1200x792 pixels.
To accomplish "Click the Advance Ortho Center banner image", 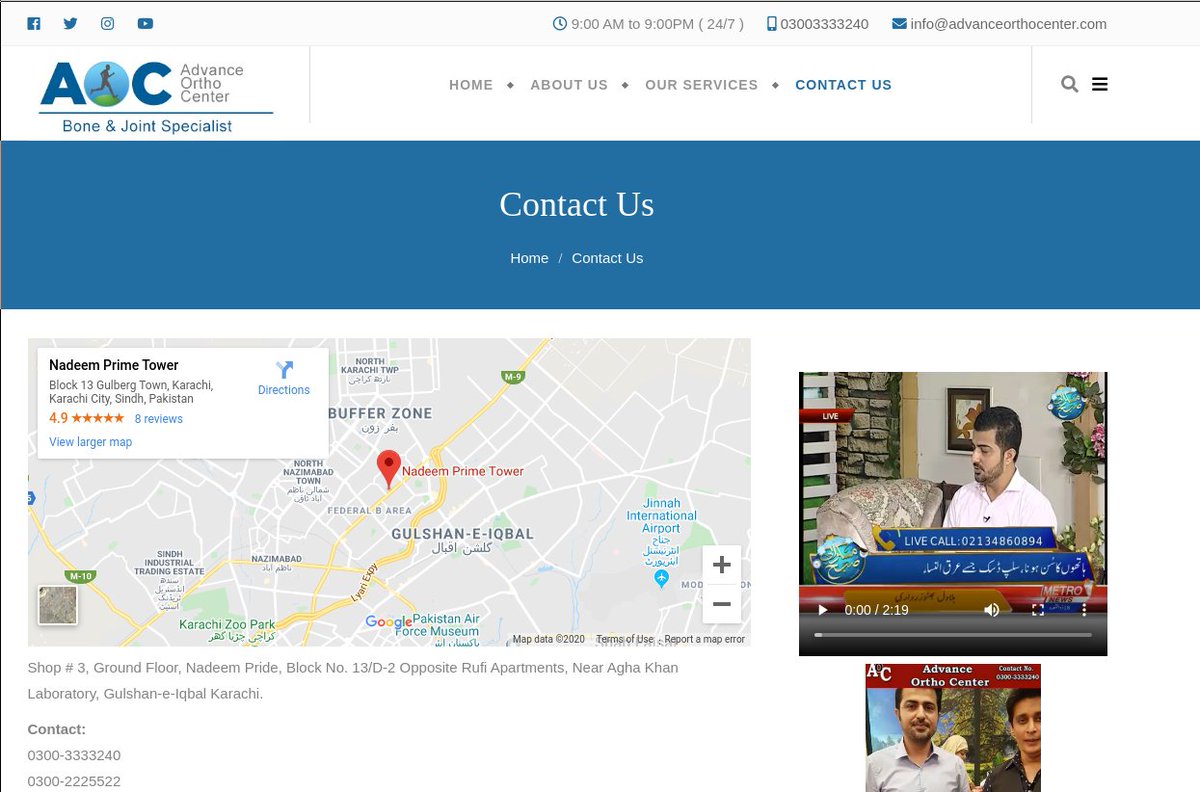I will click(x=953, y=728).
